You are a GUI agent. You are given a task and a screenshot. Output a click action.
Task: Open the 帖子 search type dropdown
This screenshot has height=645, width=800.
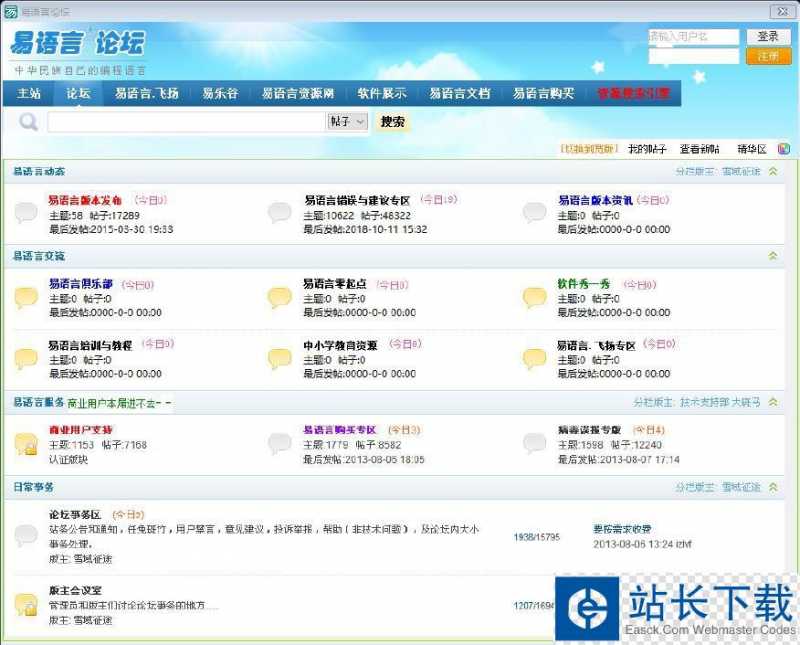347,121
